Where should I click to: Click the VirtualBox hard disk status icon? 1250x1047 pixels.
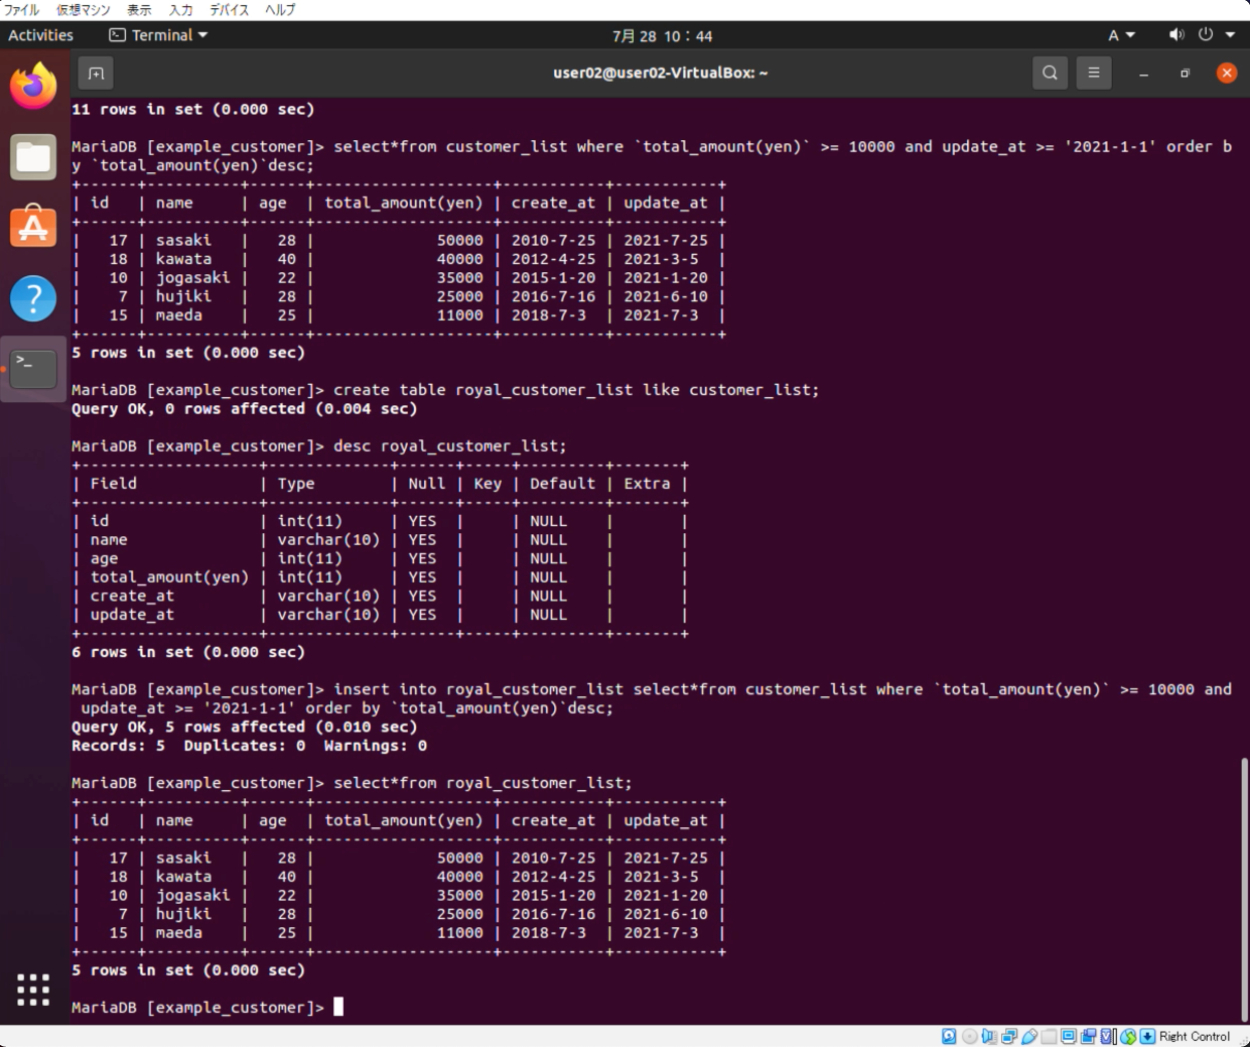(x=949, y=1037)
